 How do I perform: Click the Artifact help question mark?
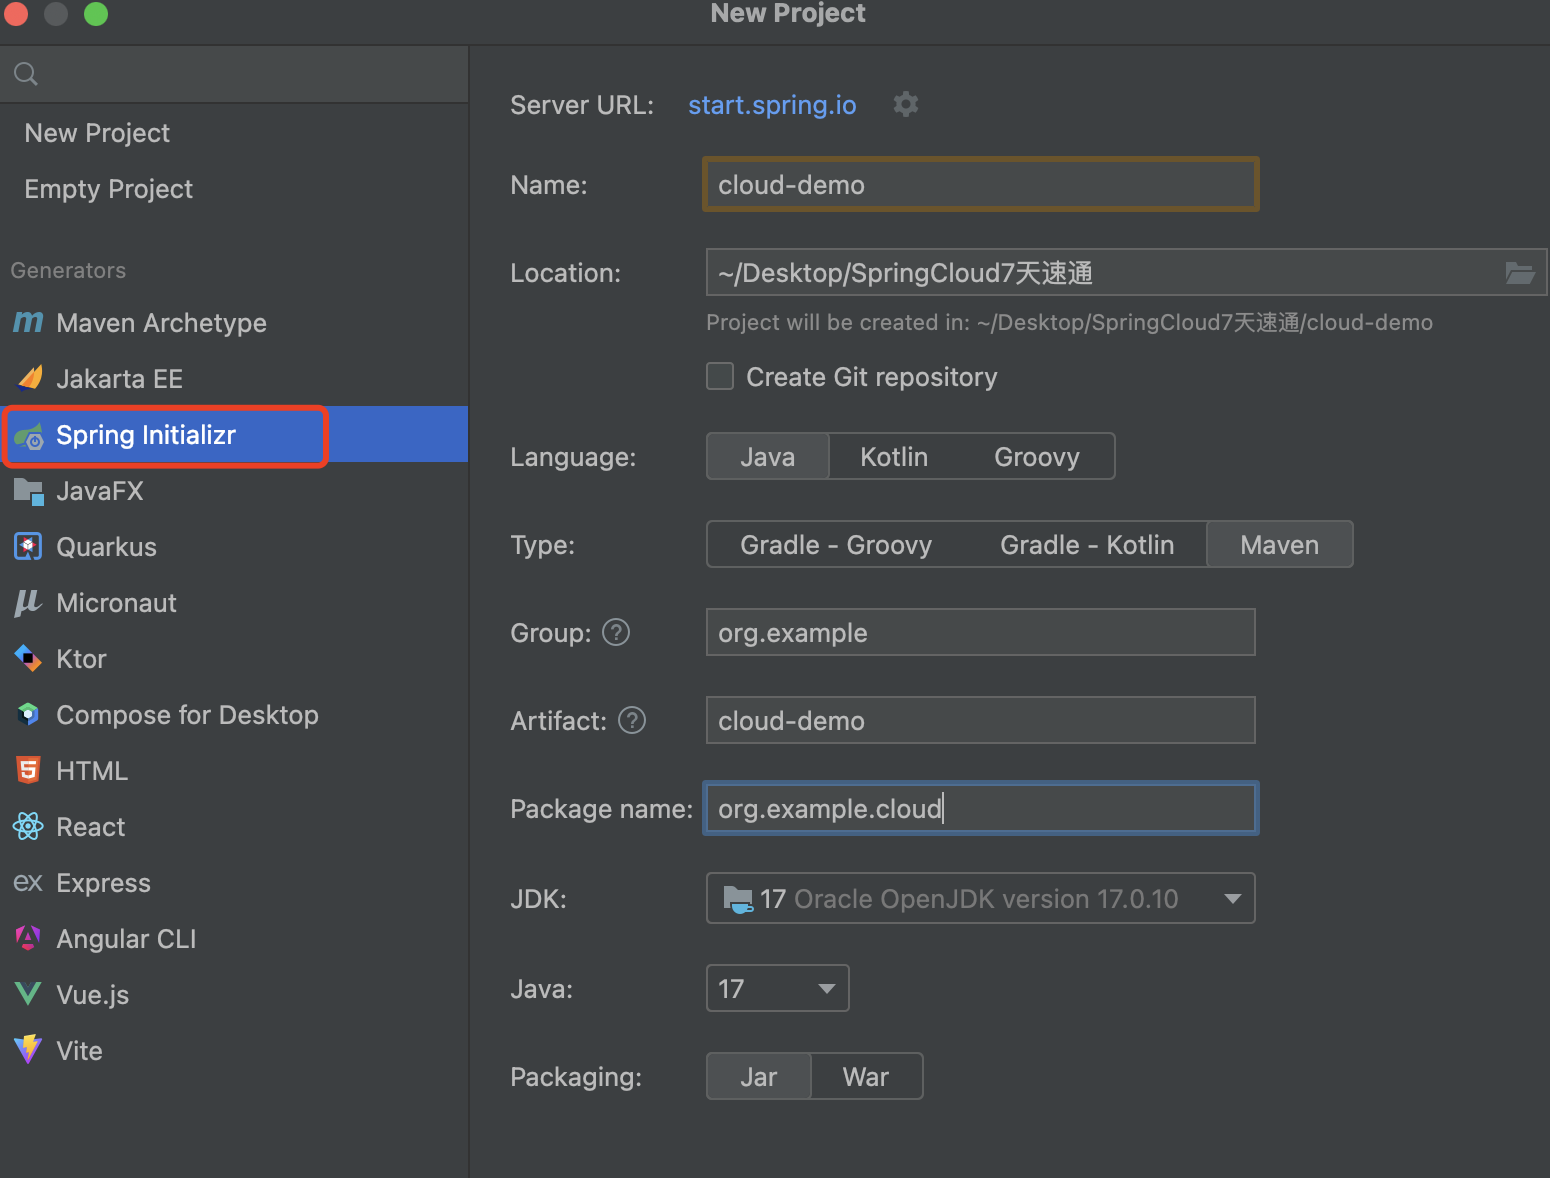click(632, 720)
